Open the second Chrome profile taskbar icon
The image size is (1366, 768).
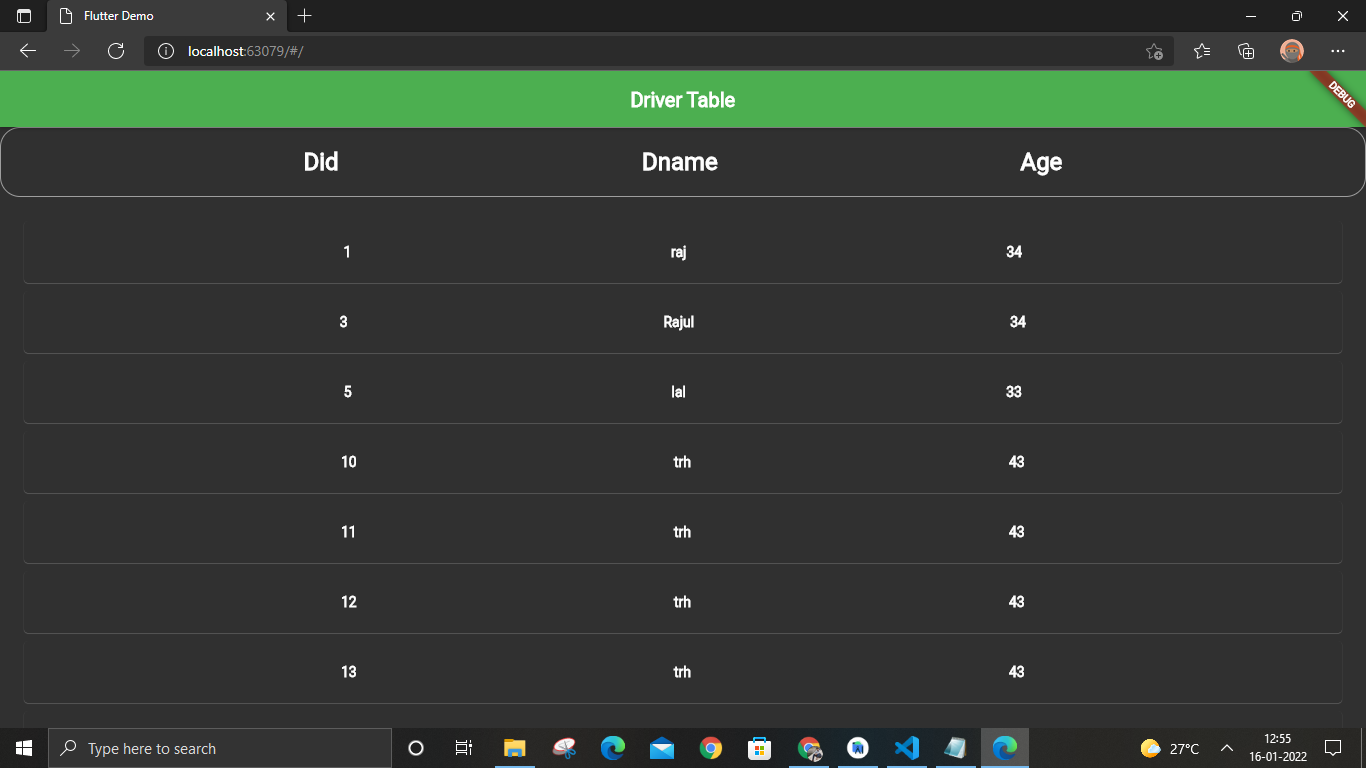(809, 748)
